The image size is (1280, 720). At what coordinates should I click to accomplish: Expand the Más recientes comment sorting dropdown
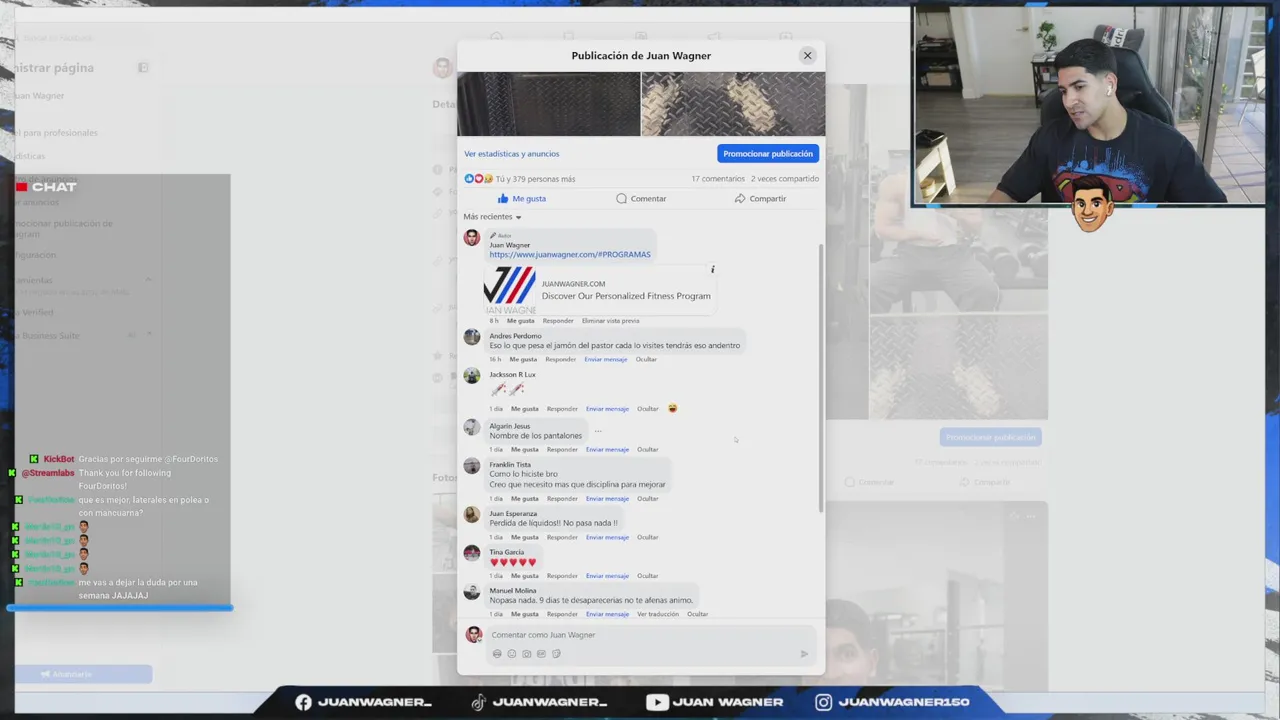pos(493,217)
